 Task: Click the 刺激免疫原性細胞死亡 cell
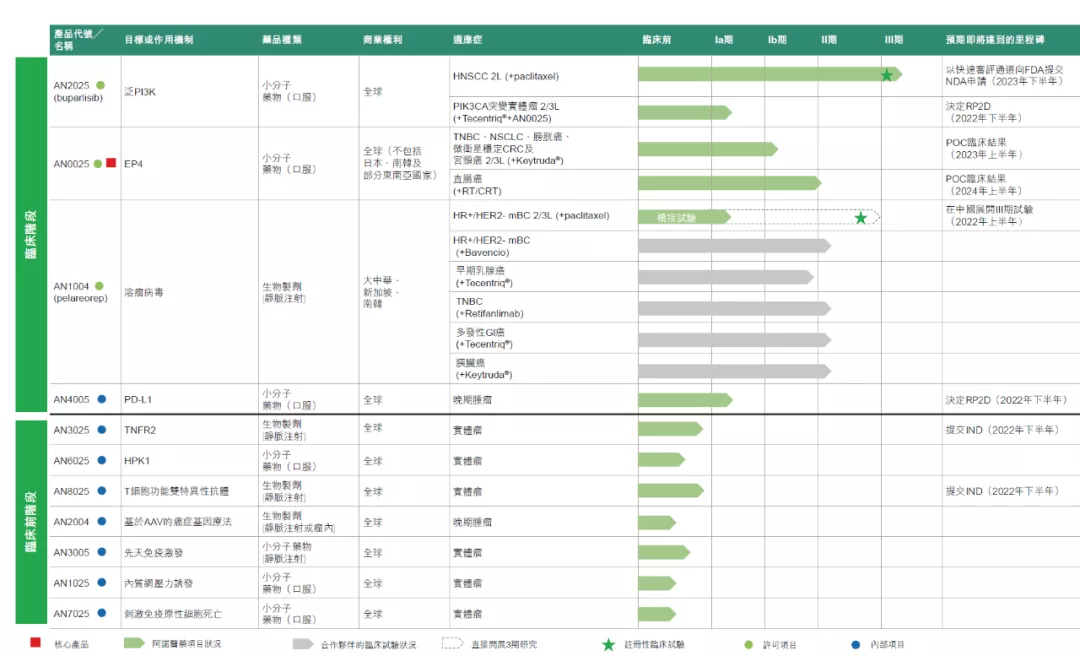[173, 614]
